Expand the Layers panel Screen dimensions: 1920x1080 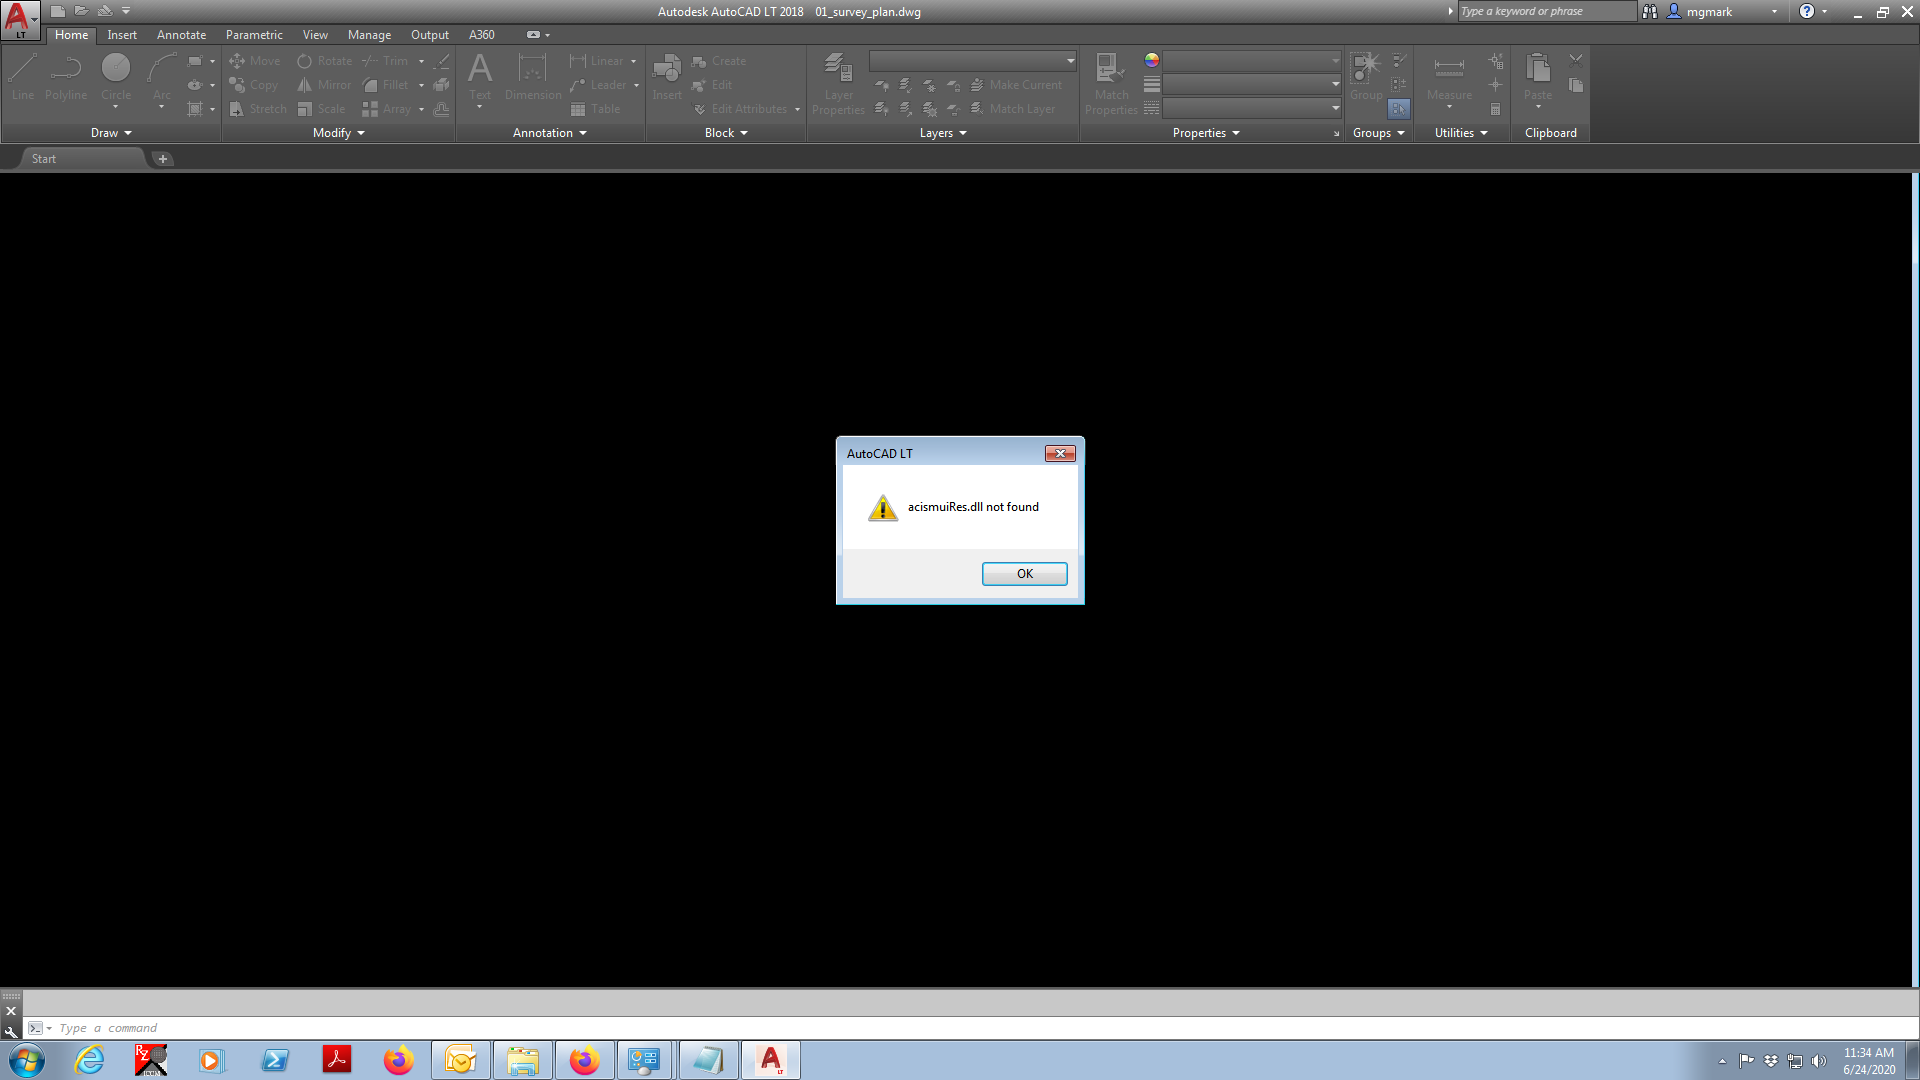click(x=943, y=133)
